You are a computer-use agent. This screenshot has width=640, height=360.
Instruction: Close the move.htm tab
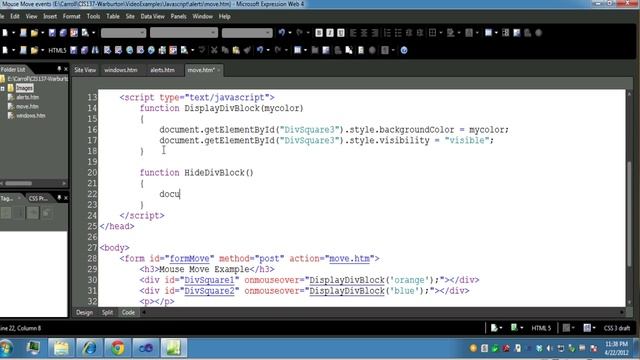tap(219, 70)
